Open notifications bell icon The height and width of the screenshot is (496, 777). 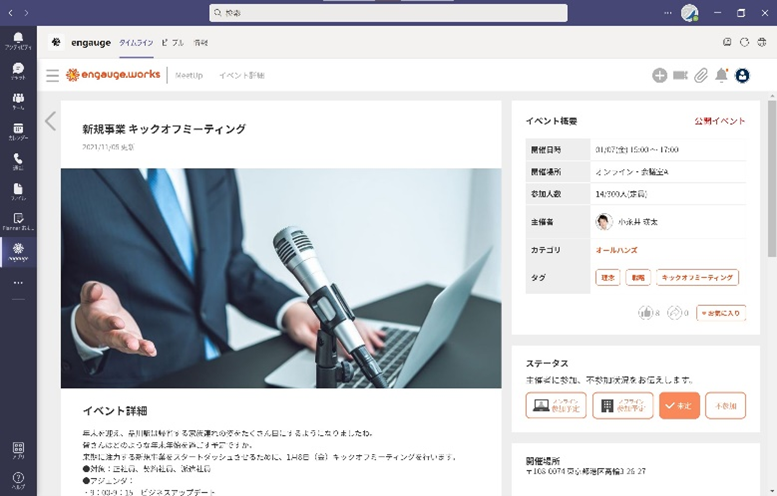[722, 75]
